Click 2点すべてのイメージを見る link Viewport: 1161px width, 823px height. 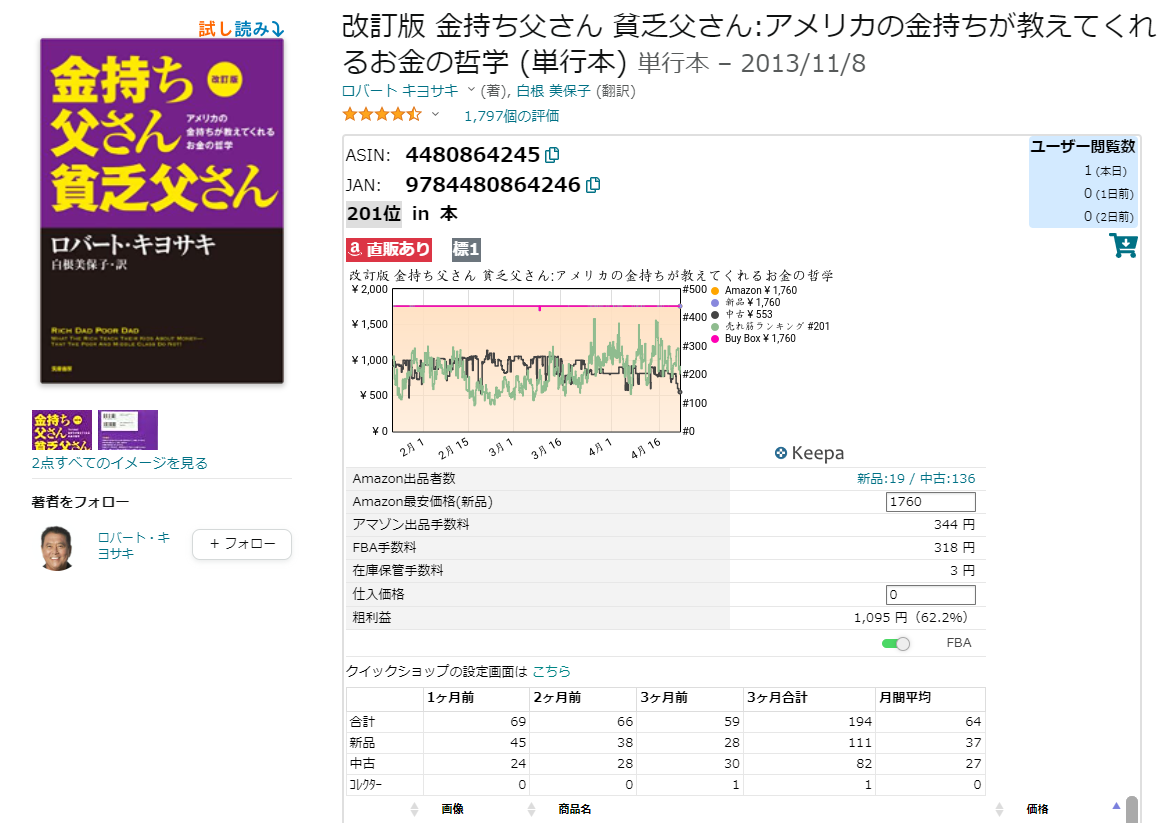click(x=119, y=463)
